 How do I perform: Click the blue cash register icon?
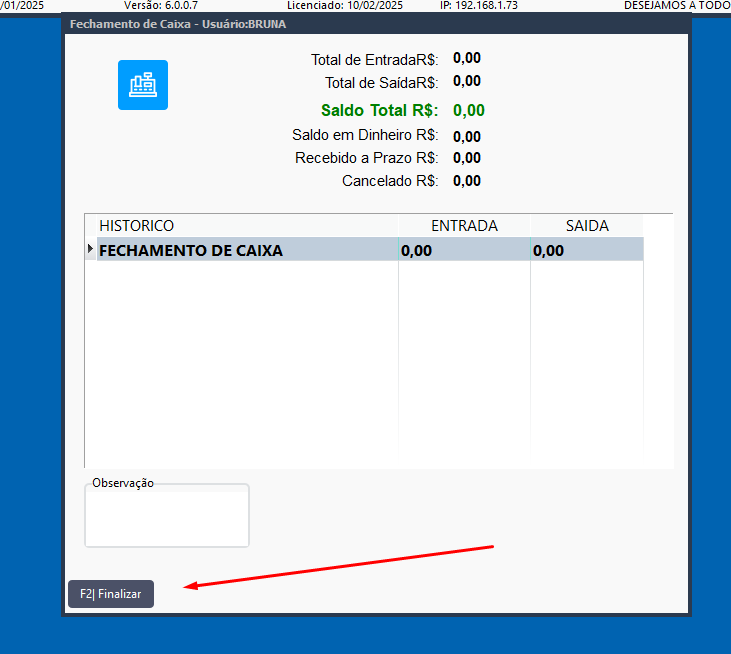(x=143, y=85)
